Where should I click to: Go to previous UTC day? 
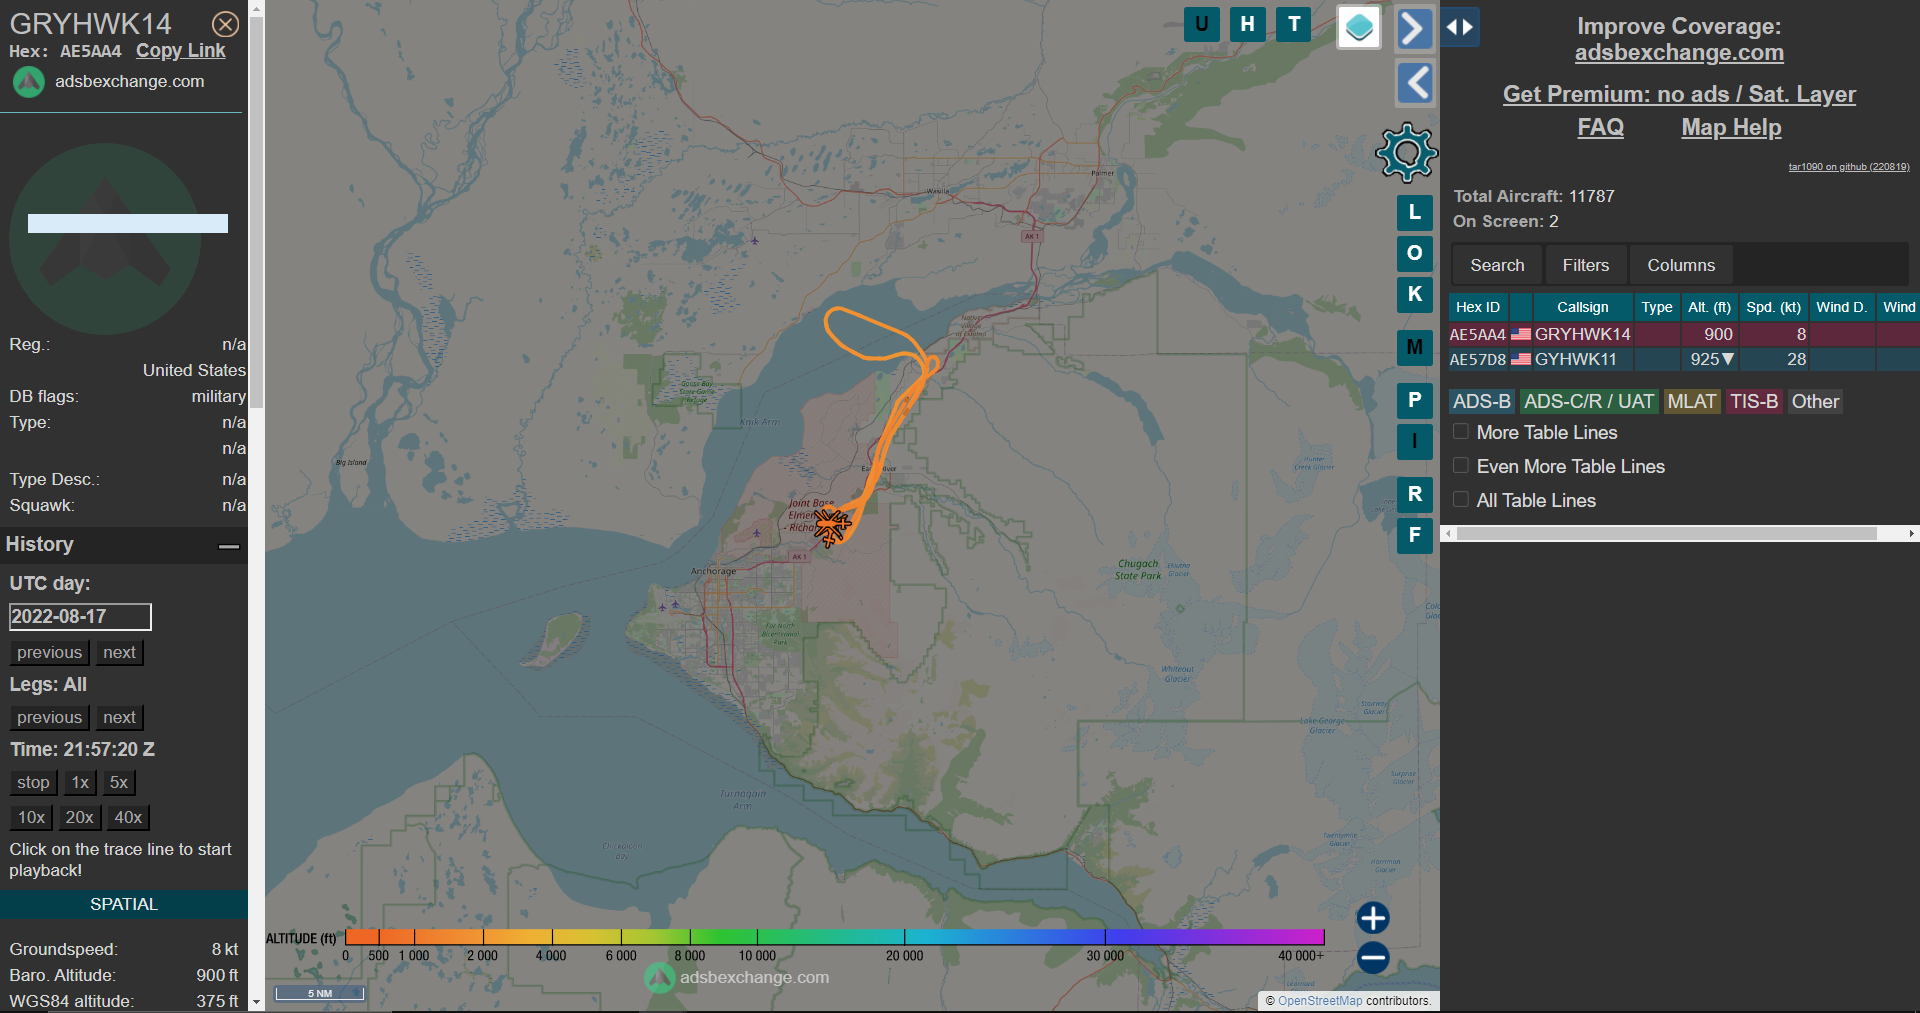click(49, 652)
